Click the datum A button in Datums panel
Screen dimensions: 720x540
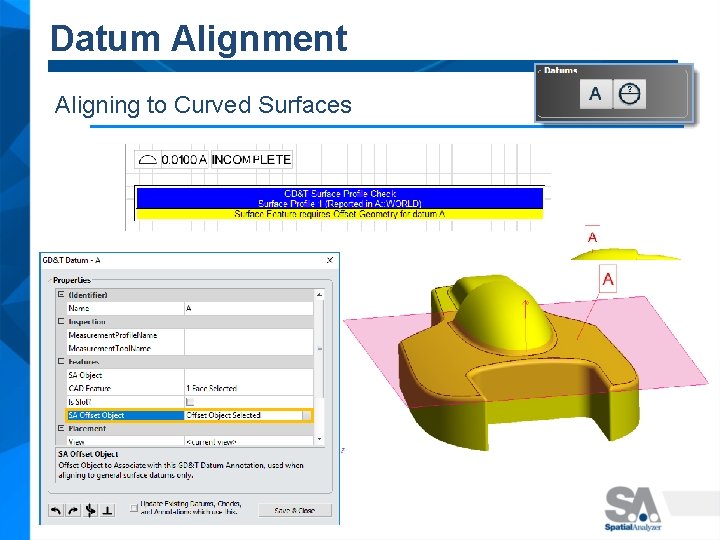(596, 94)
